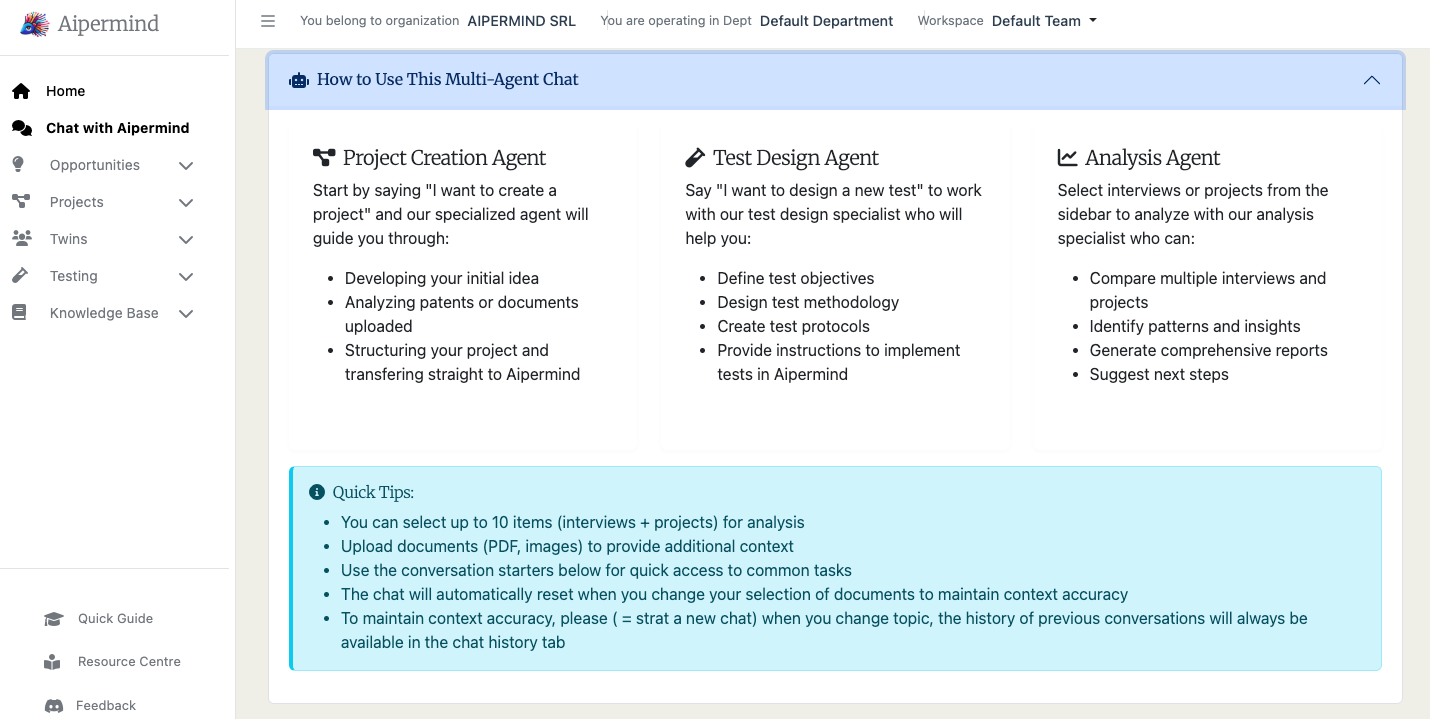The image size is (1430, 719).
Task: Click the Twins people icon
Action: click(21, 239)
